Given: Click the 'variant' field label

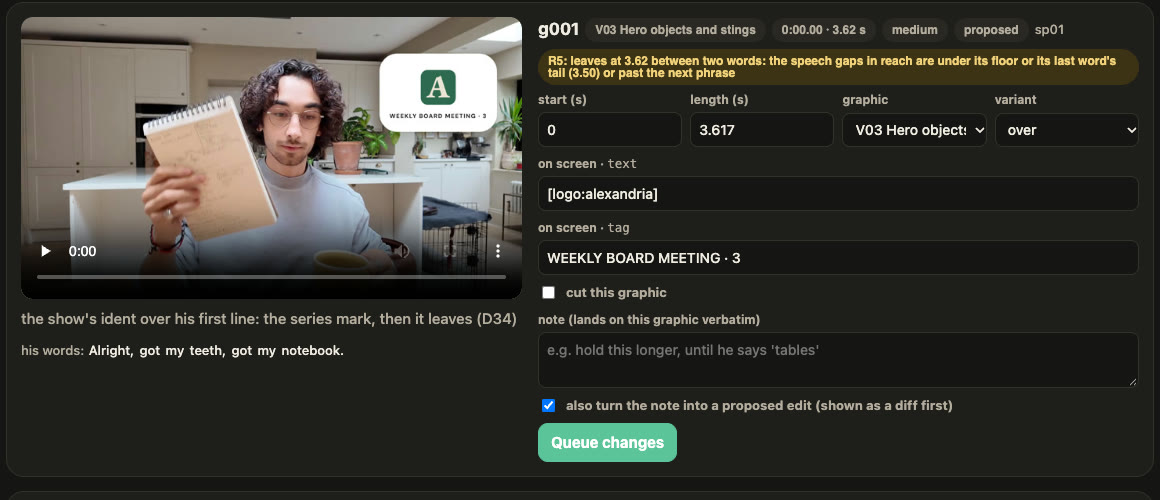Looking at the screenshot, I should [1015, 100].
